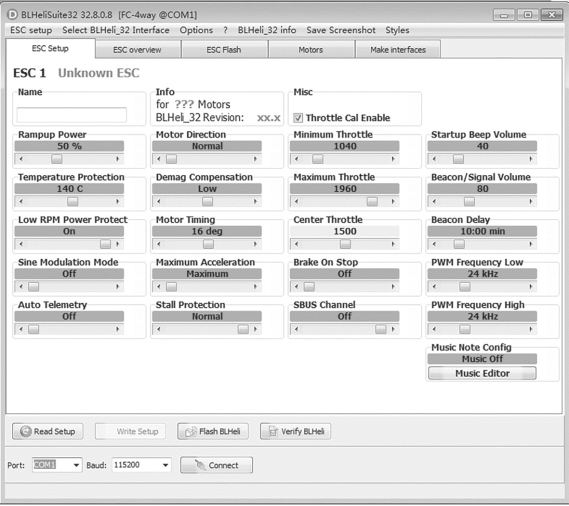The width and height of the screenshot is (569, 506).
Task: Click the Verify BLHeli document icon
Action: pos(273,432)
